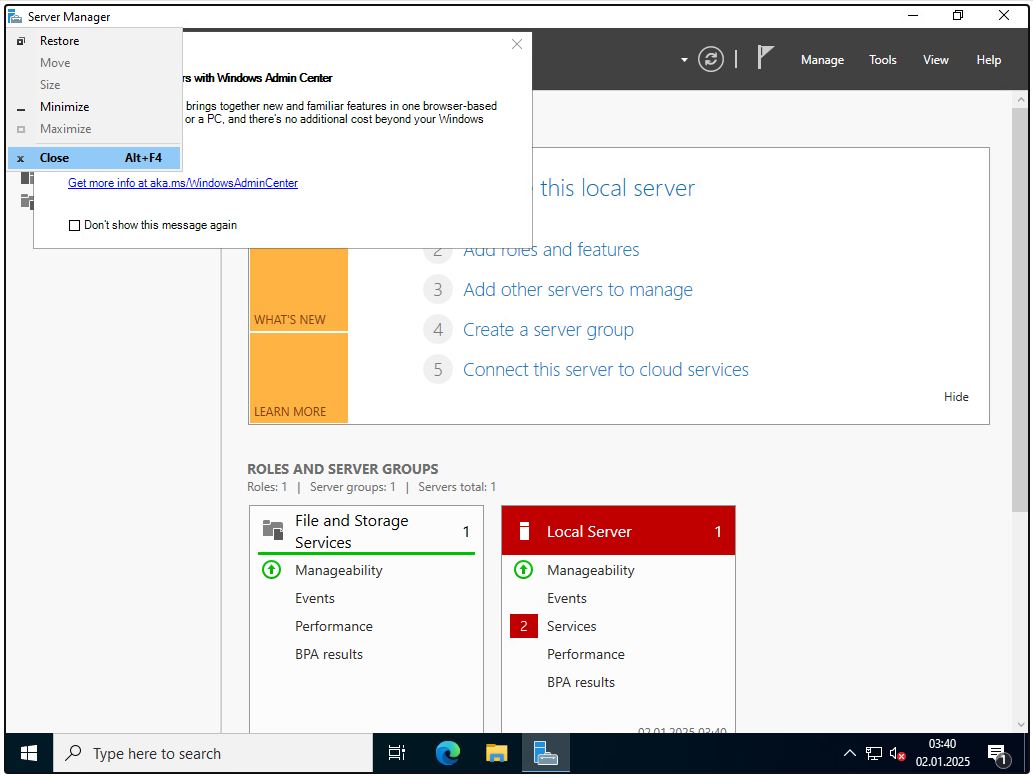Screen dimensions: 1033x777
Task: Click scrollbar down arrow
Action: tap(1020, 725)
